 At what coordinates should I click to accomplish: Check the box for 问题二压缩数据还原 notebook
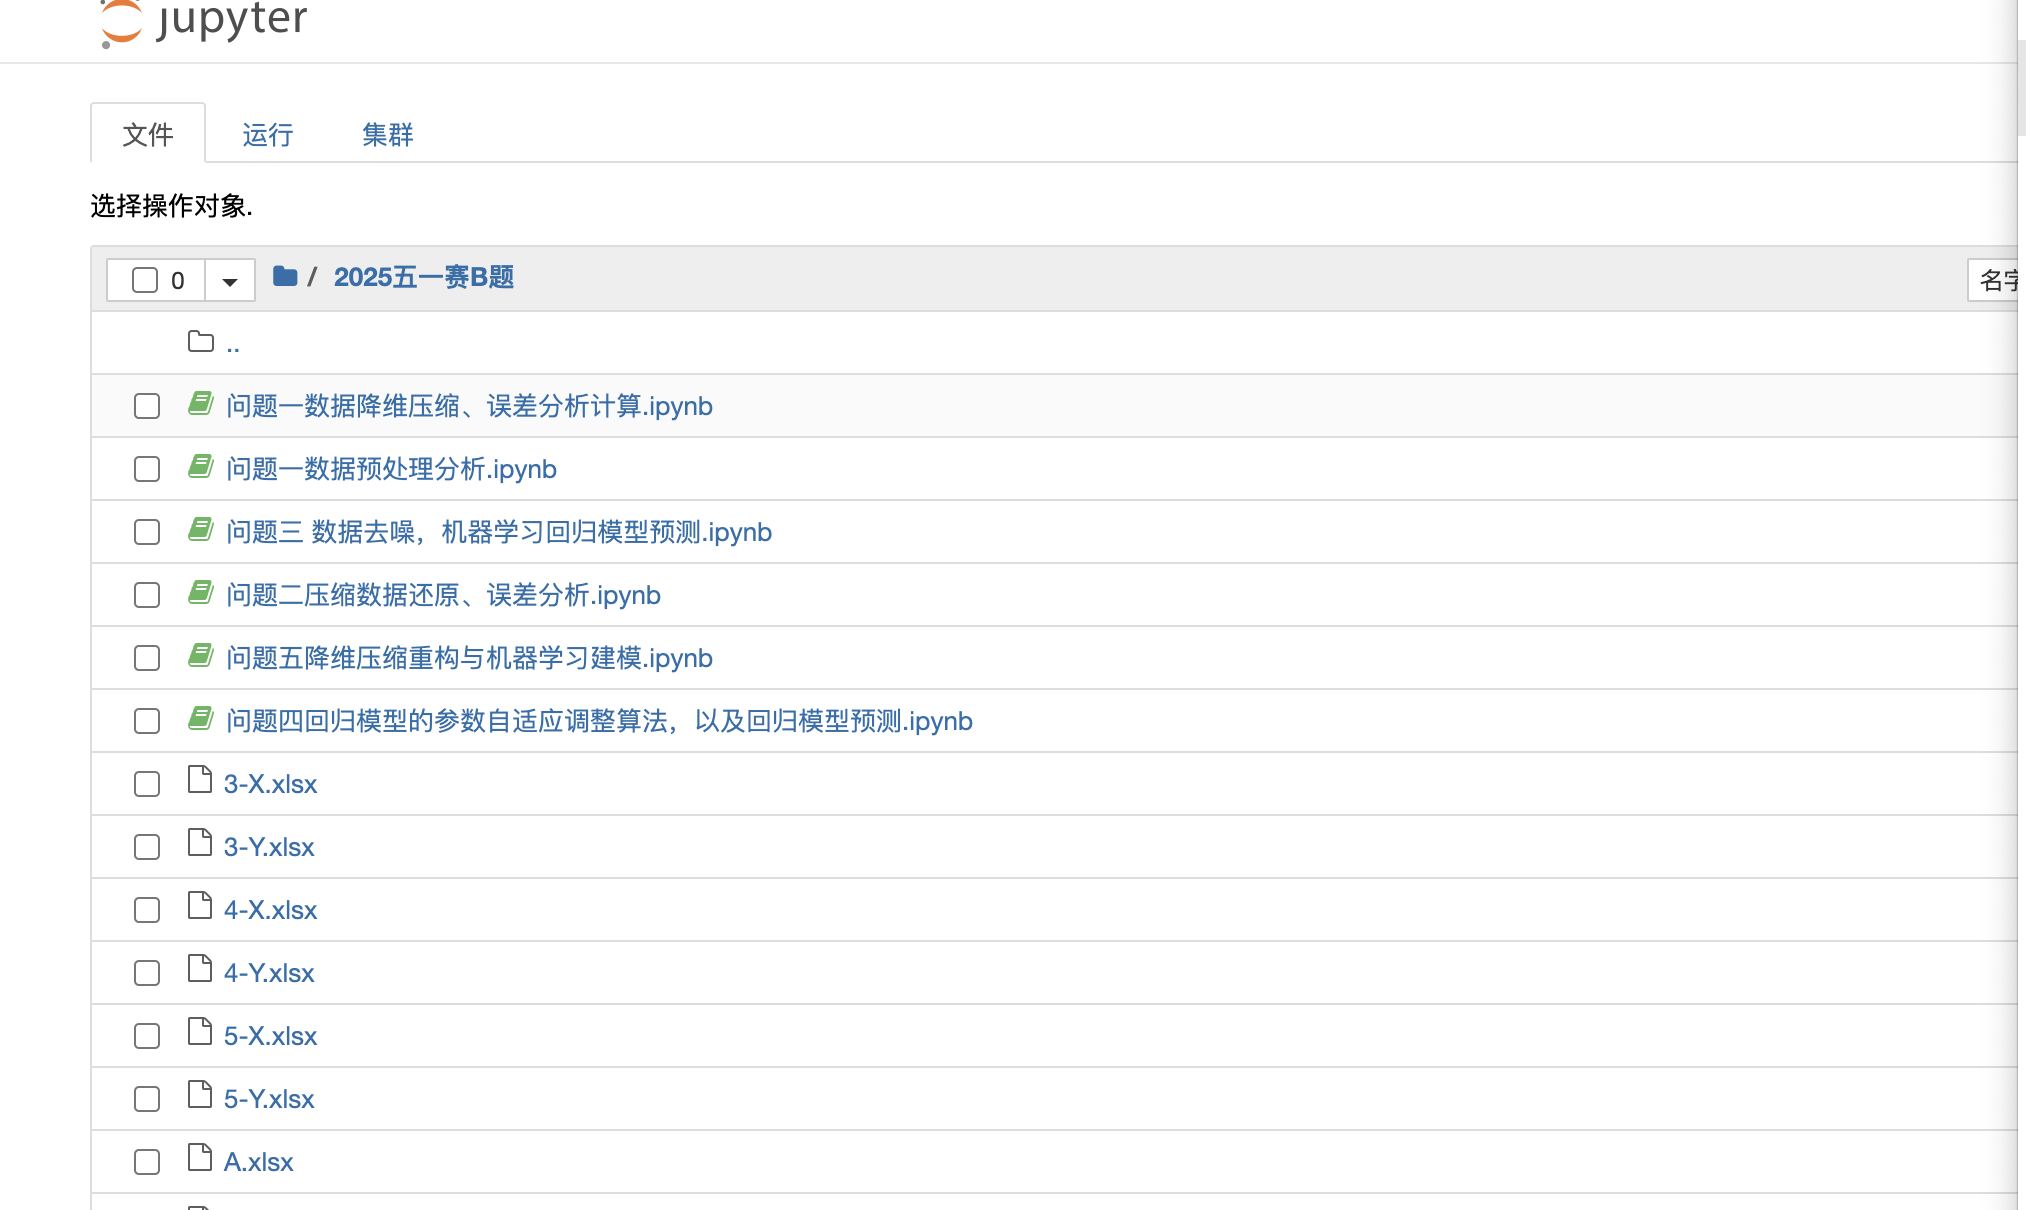(147, 596)
